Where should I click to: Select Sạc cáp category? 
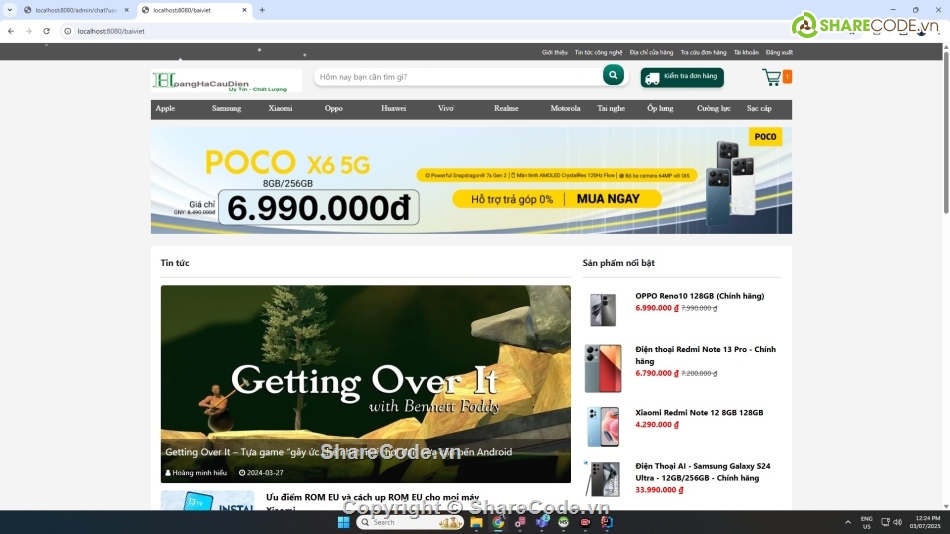coord(759,108)
